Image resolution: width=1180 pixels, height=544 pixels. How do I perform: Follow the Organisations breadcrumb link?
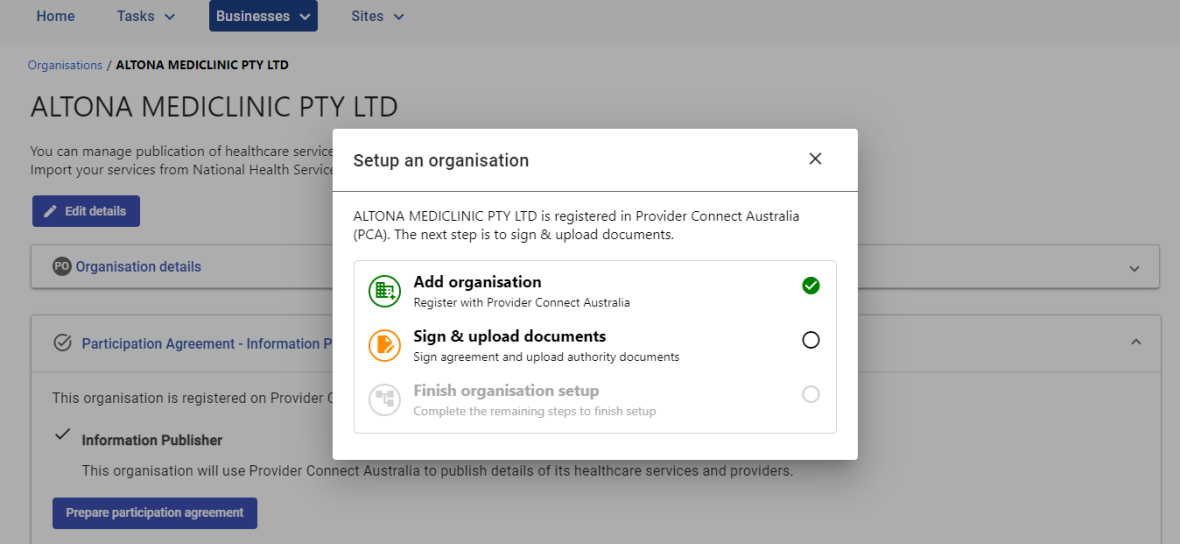pos(65,65)
